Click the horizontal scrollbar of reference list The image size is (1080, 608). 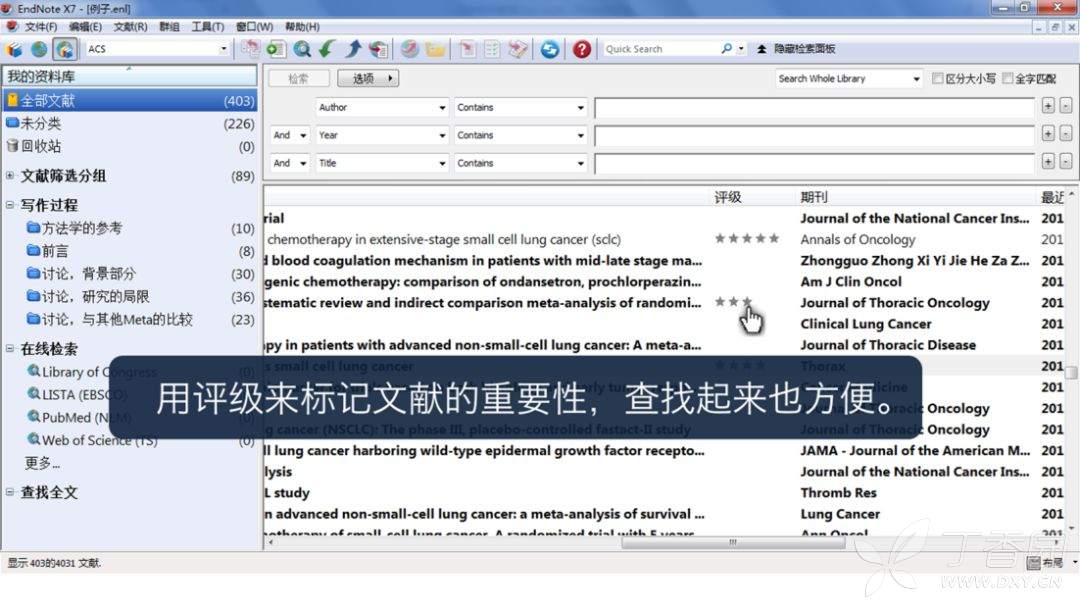coord(733,543)
